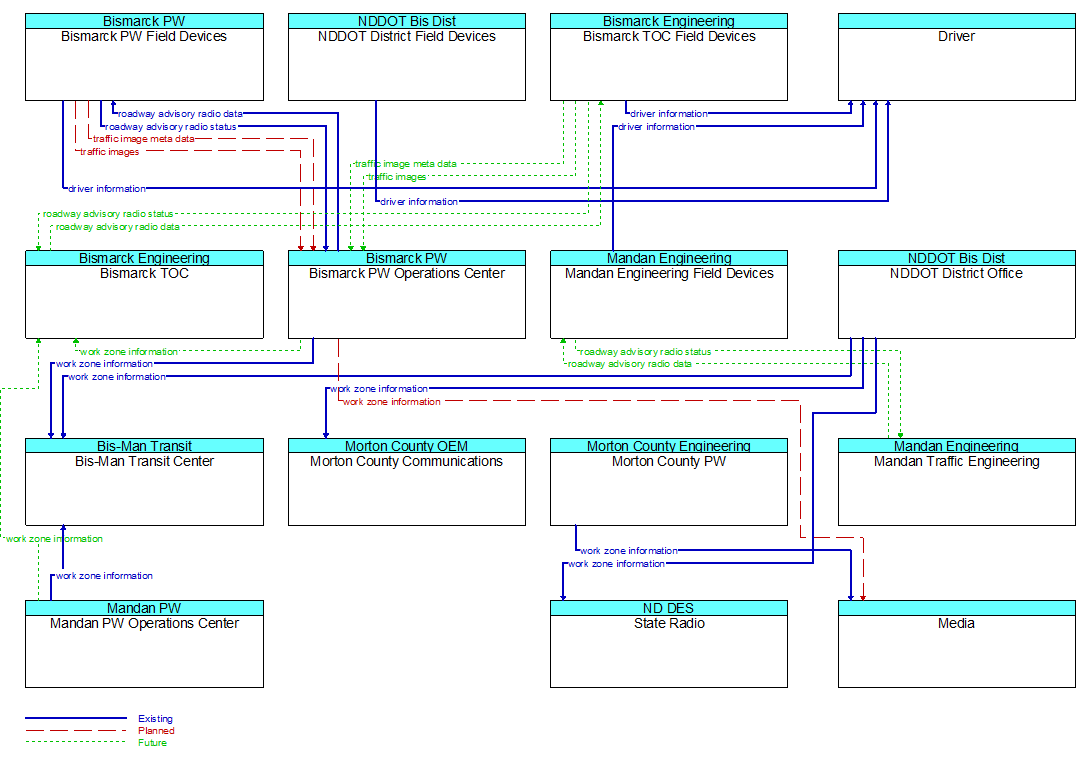Click the red 'work zone information' label
Image resolution: width=1086 pixels, height=761 pixels.
coord(392,402)
